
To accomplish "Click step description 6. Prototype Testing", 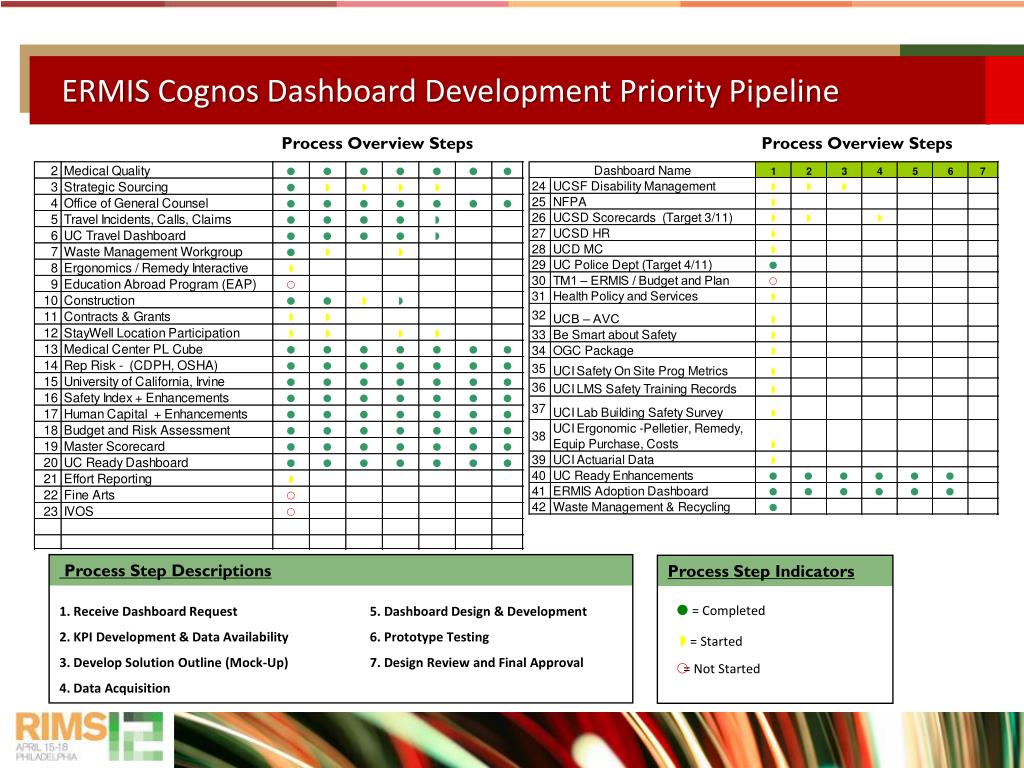I will point(429,637).
